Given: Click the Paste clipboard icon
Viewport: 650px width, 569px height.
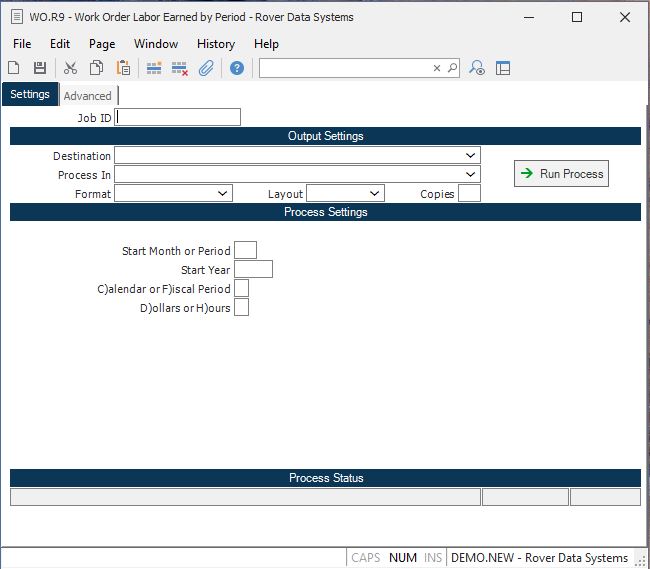Looking at the screenshot, I should click(123, 68).
